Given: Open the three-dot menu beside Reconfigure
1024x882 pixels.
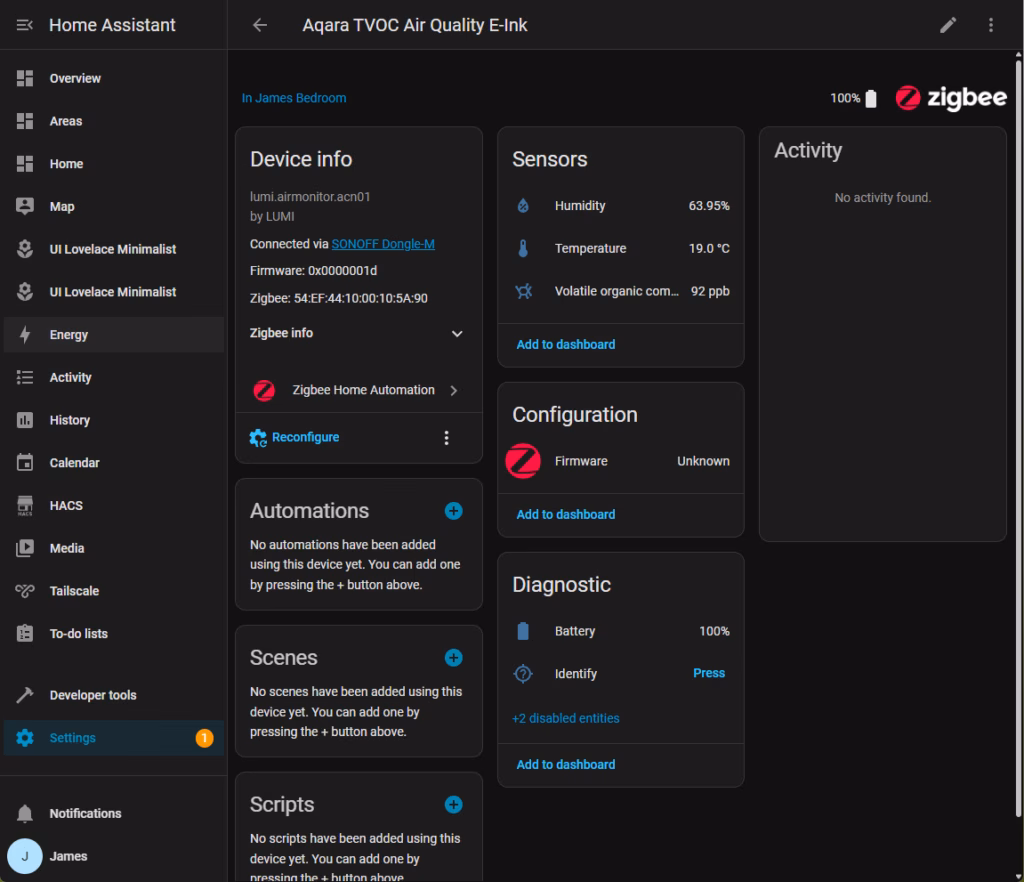Looking at the screenshot, I should click(446, 438).
